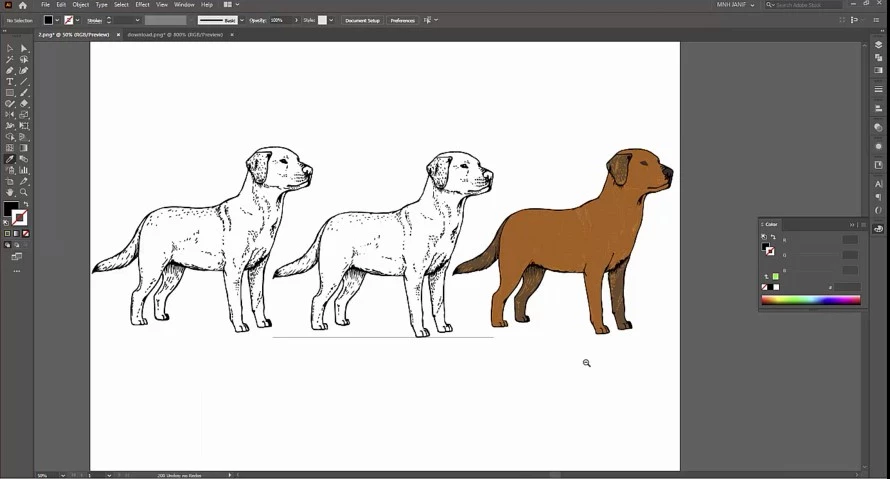Click the Document Setup button
Image resolution: width=890 pixels, height=479 pixels.
[362, 20]
